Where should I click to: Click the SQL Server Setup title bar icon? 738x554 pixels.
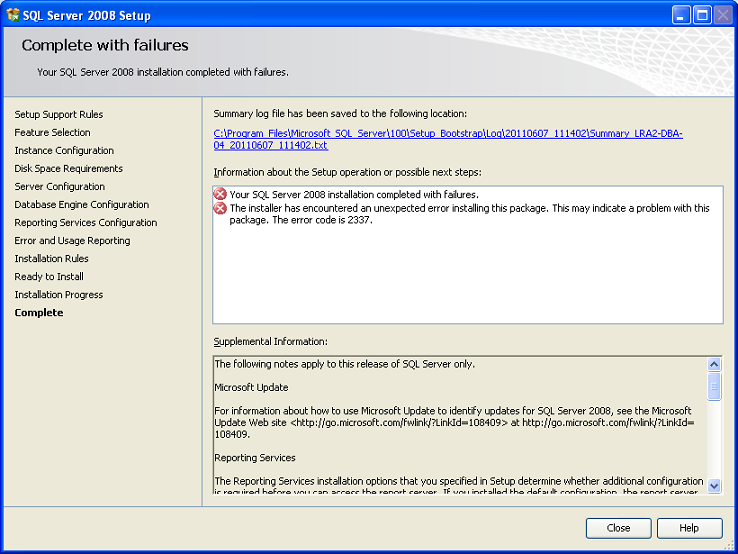(13, 15)
